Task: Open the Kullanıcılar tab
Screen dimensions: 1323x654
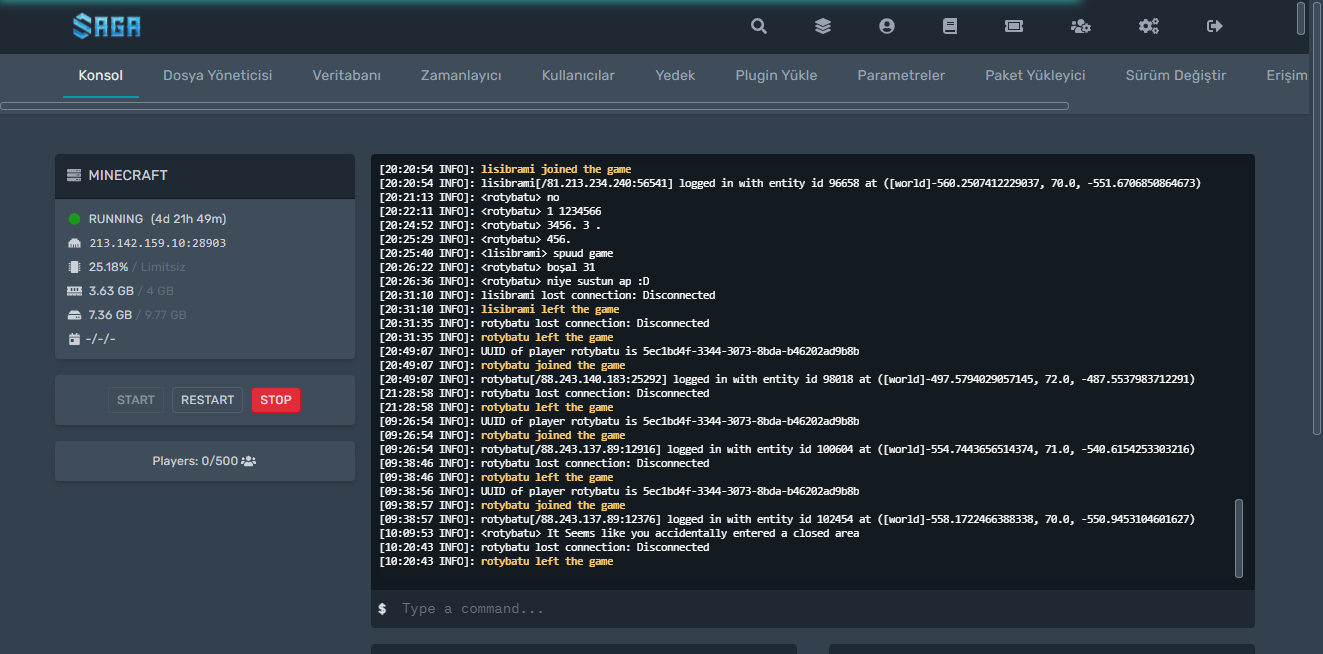Action: point(578,76)
